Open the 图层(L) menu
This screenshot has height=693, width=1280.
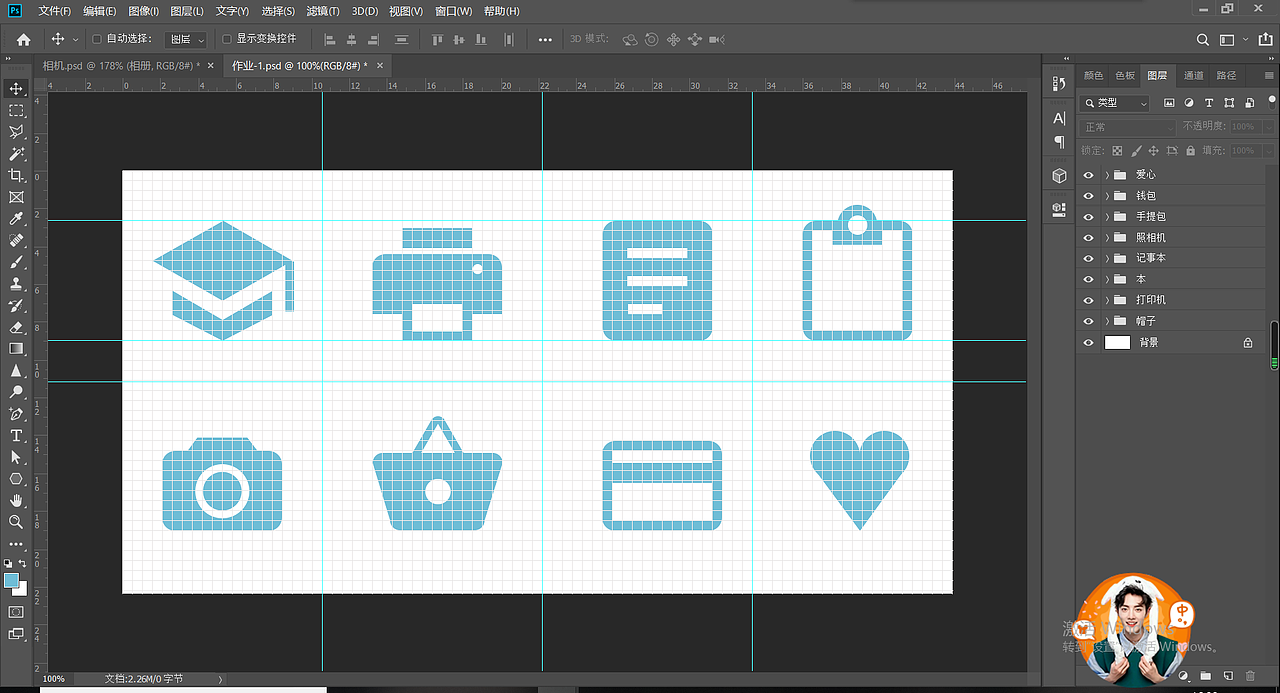pos(187,11)
